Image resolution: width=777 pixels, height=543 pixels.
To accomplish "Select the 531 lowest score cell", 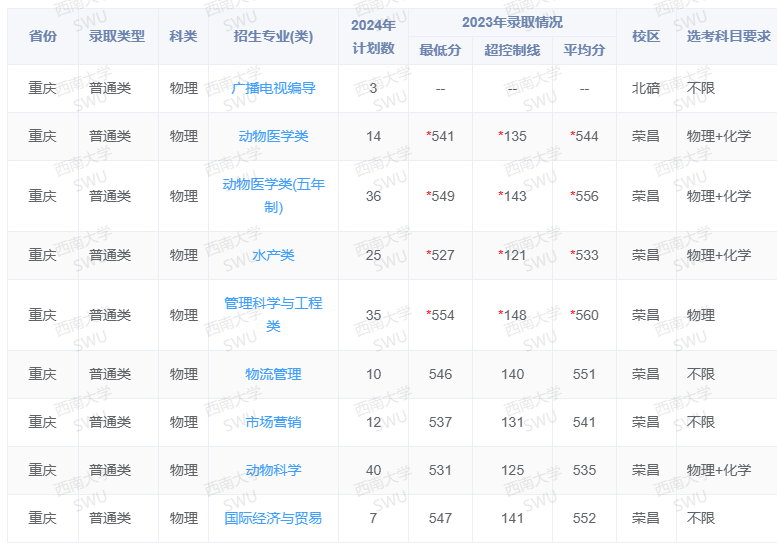I will (x=440, y=470).
